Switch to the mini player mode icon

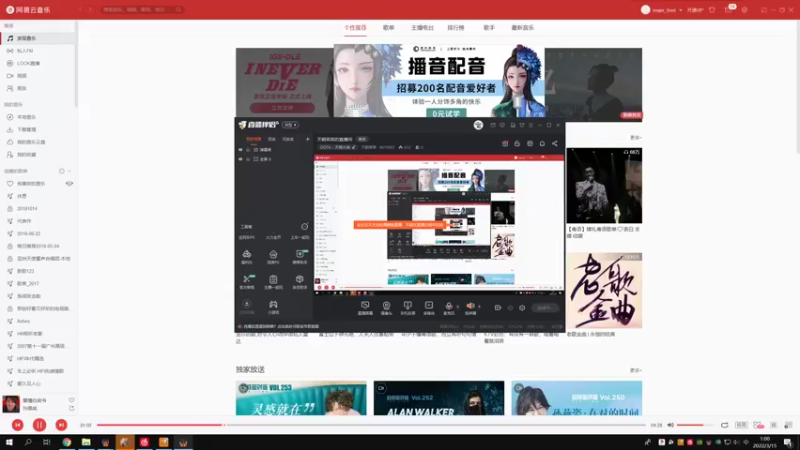[764, 10]
